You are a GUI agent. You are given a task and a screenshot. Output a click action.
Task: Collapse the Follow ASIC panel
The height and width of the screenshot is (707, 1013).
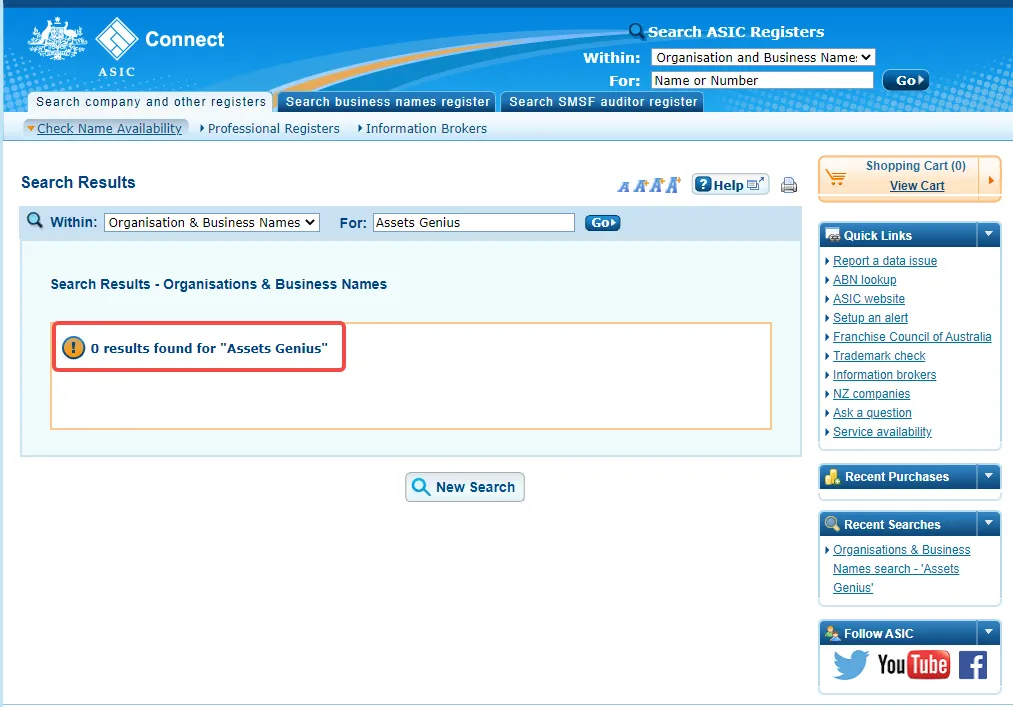click(988, 632)
